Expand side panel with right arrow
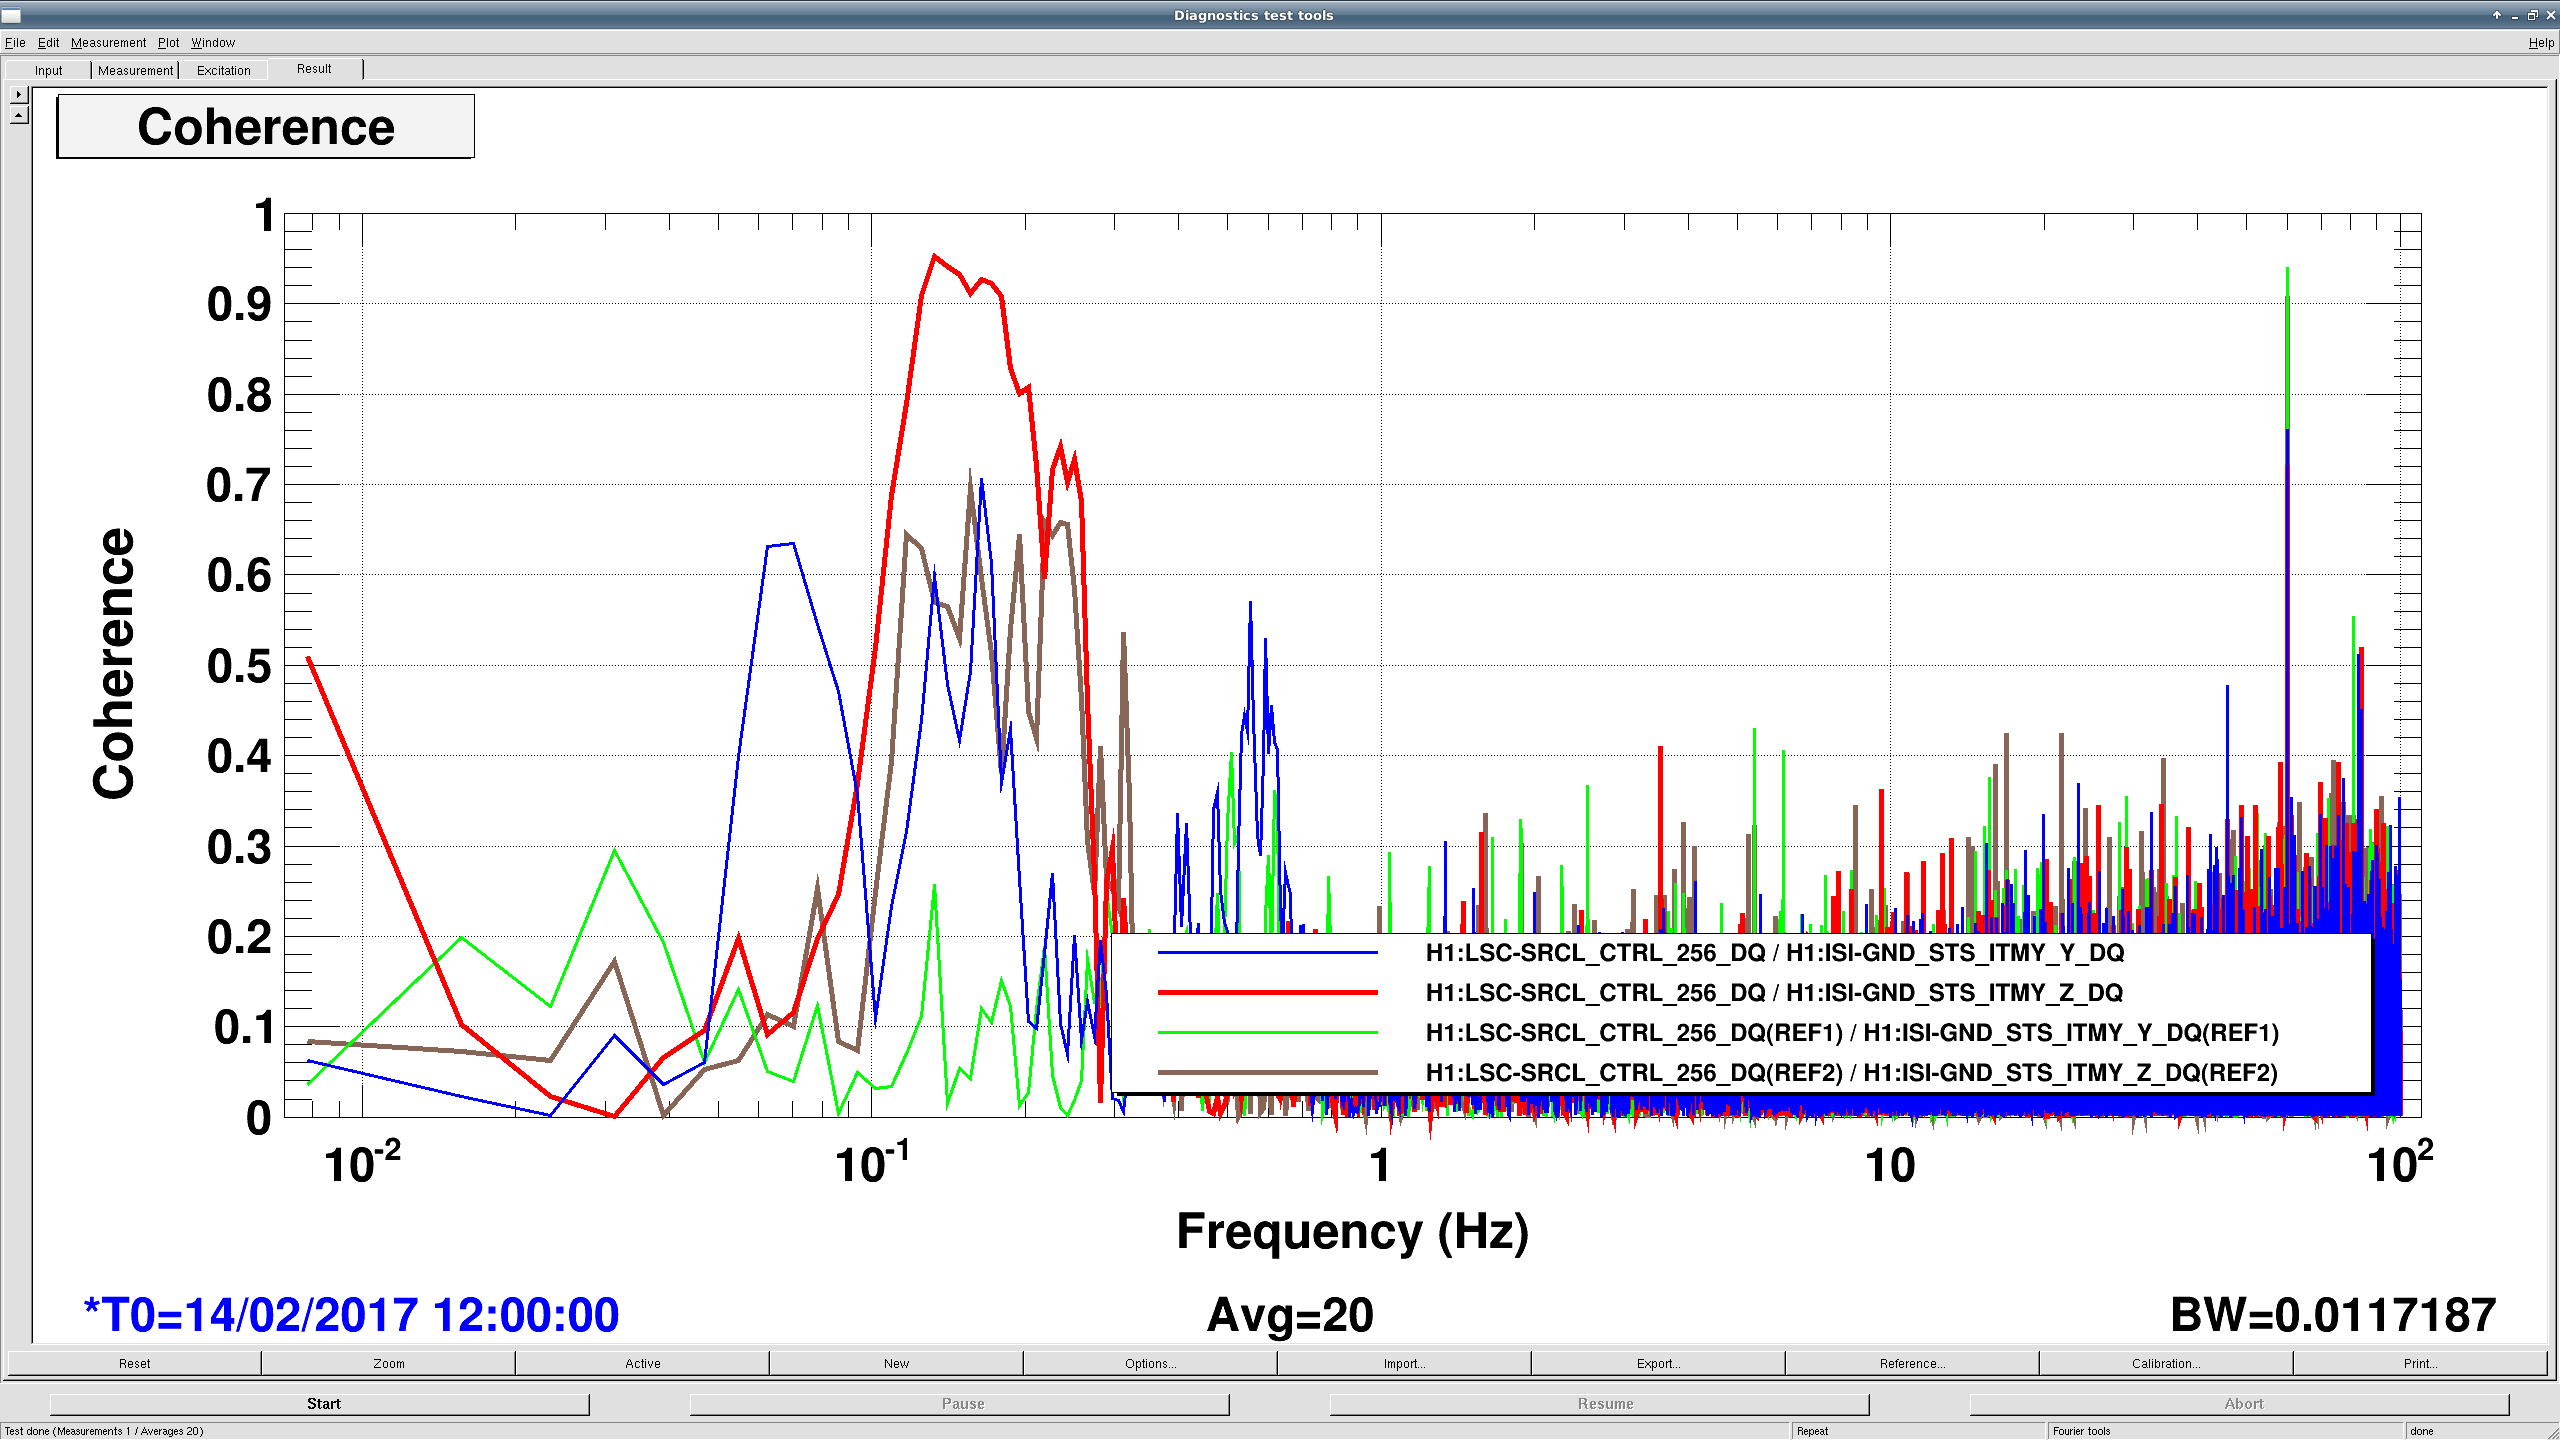Screen dimensions: 2560x1440 pyautogui.click(x=19, y=95)
